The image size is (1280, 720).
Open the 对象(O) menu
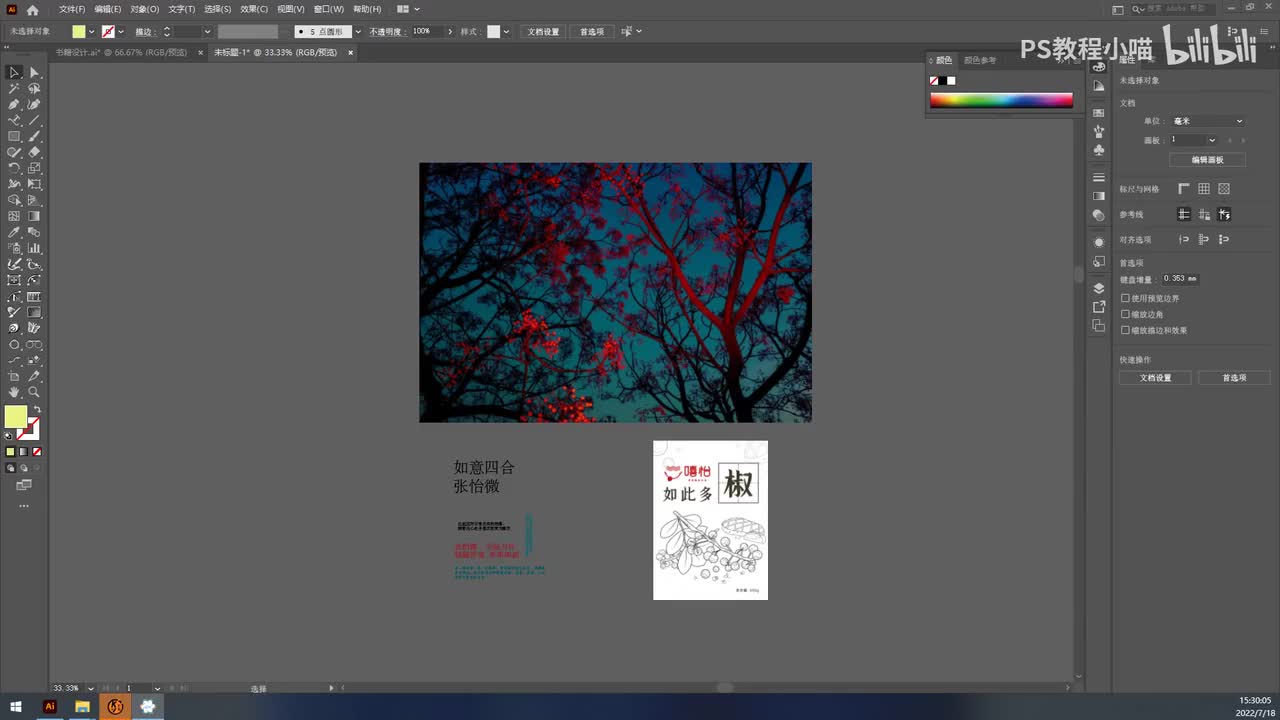[145, 9]
